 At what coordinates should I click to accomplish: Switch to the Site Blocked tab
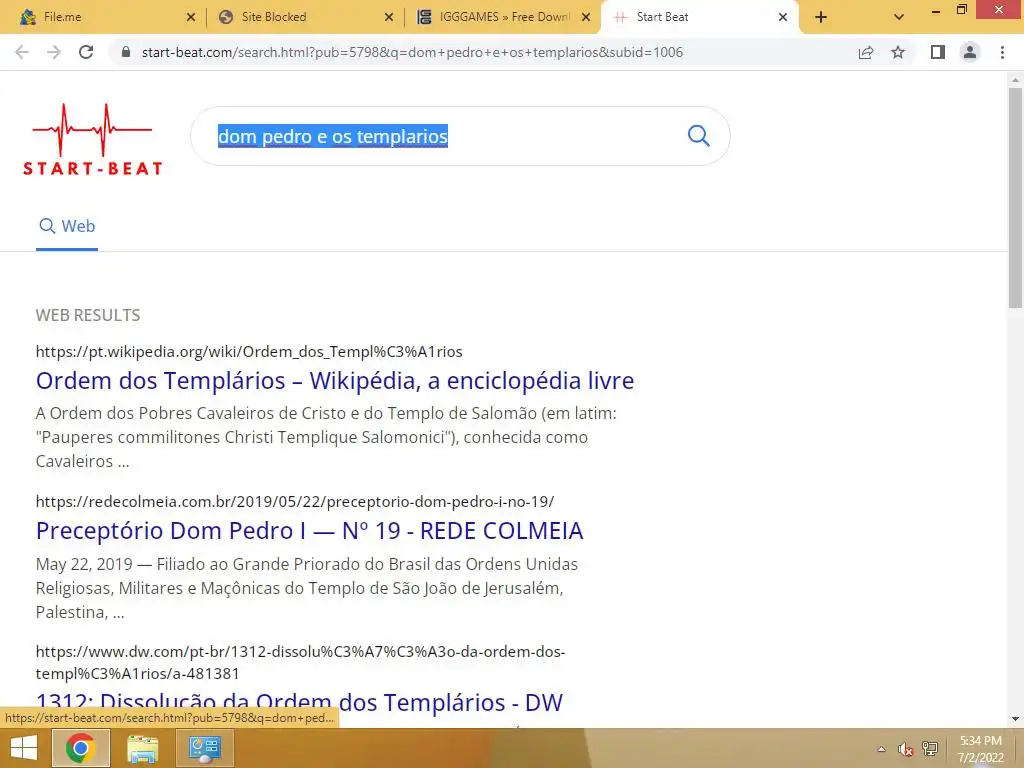point(304,17)
